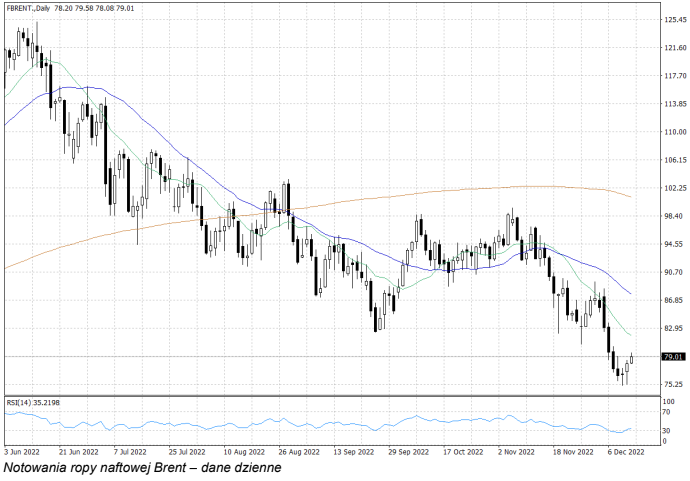
Task: Click the 3 Jun 2022 date label
Action: click(22, 451)
